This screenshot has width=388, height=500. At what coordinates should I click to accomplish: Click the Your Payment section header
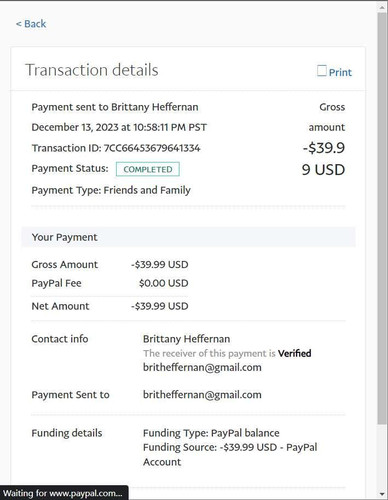[x=189, y=237]
